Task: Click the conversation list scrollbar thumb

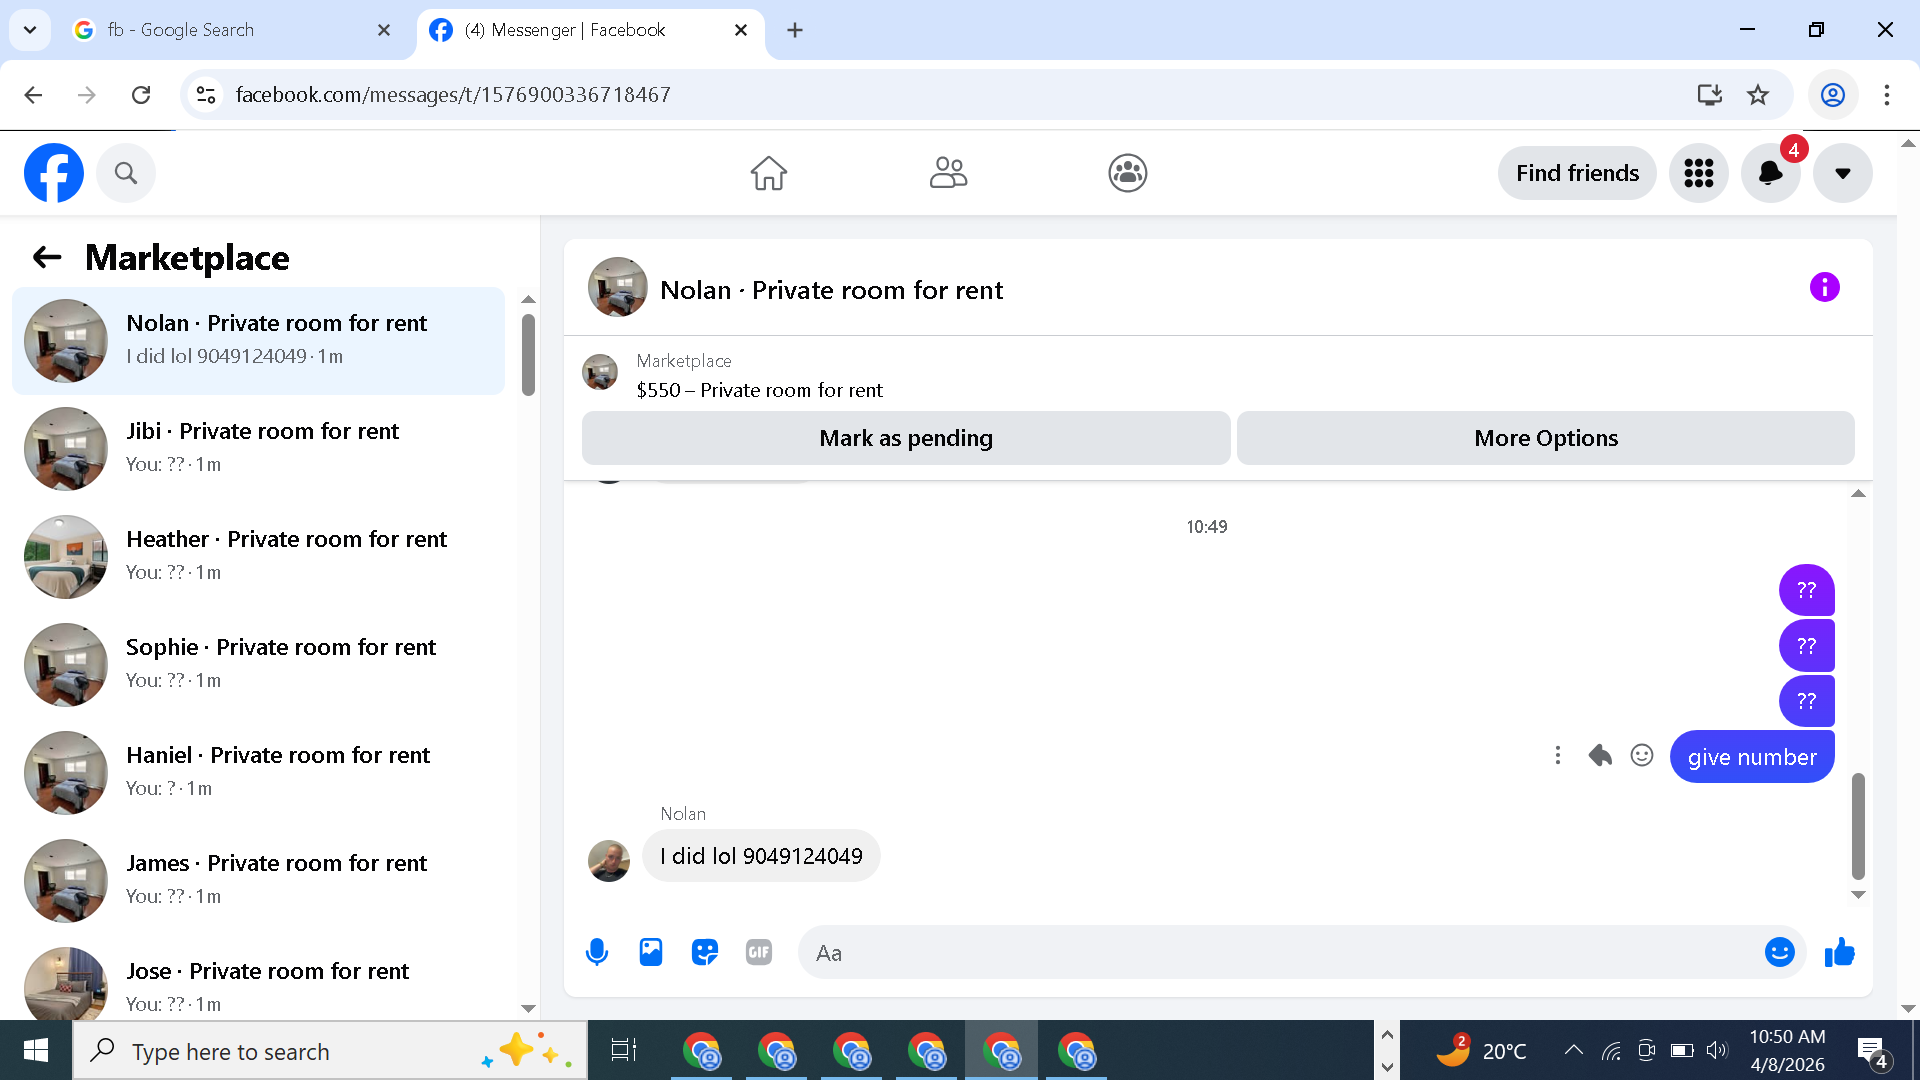Action: (x=528, y=355)
